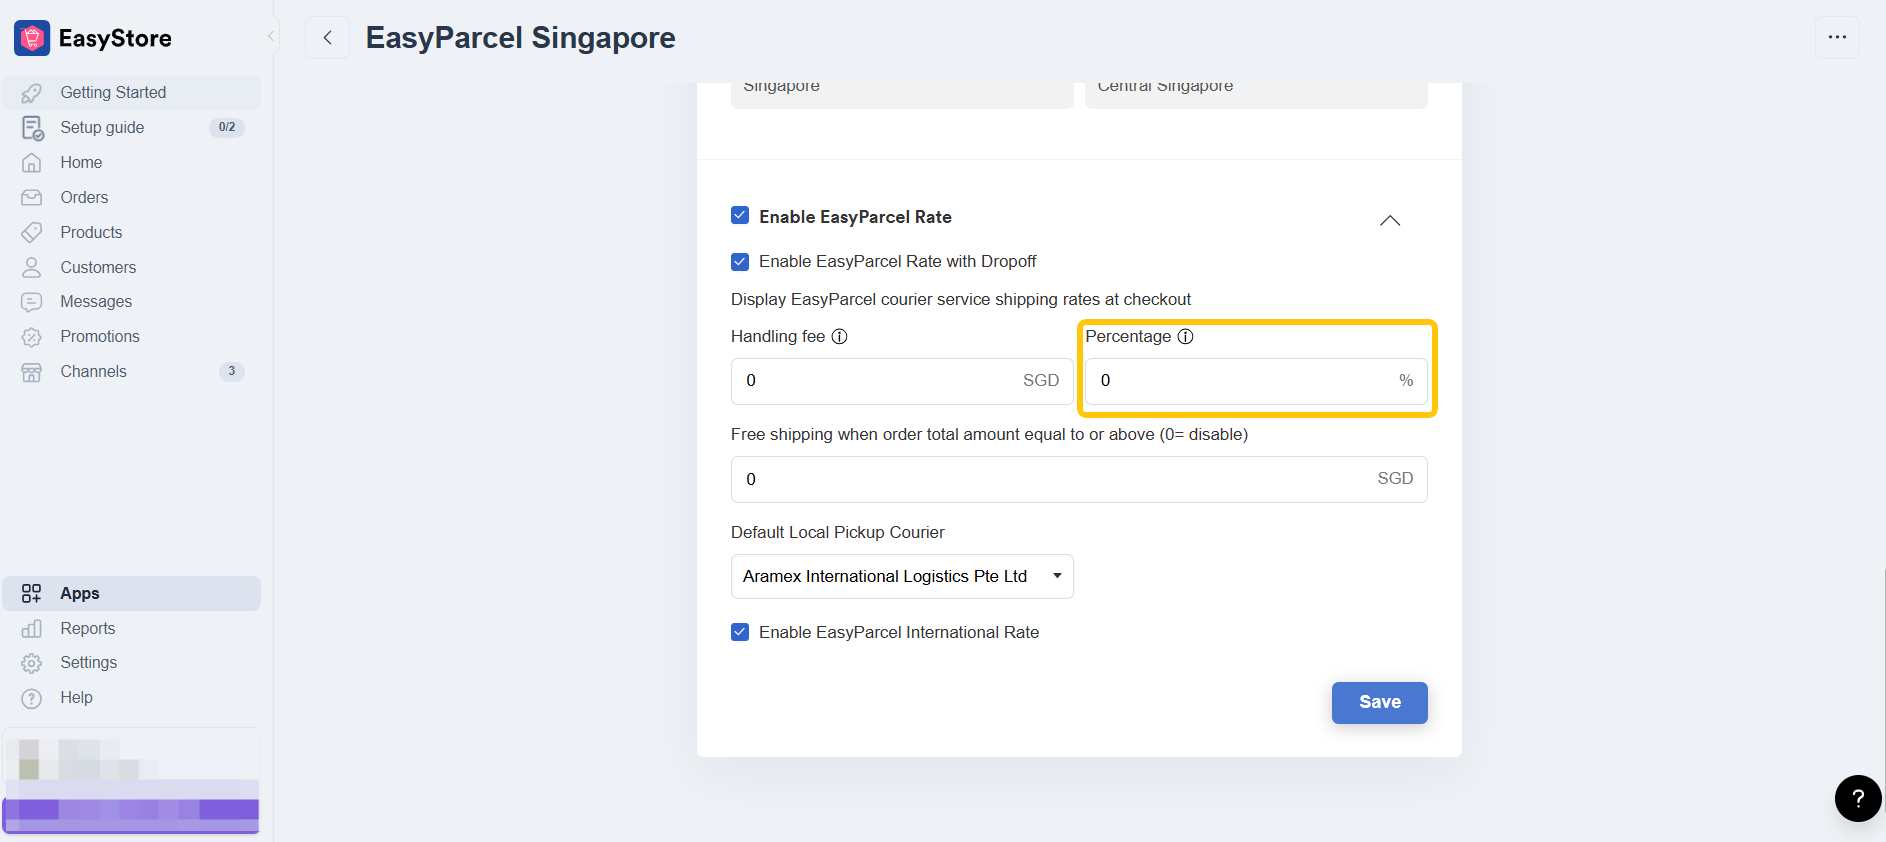Open Settings in sidebar
The image size is (1886, 842).
tap(132, 663)
